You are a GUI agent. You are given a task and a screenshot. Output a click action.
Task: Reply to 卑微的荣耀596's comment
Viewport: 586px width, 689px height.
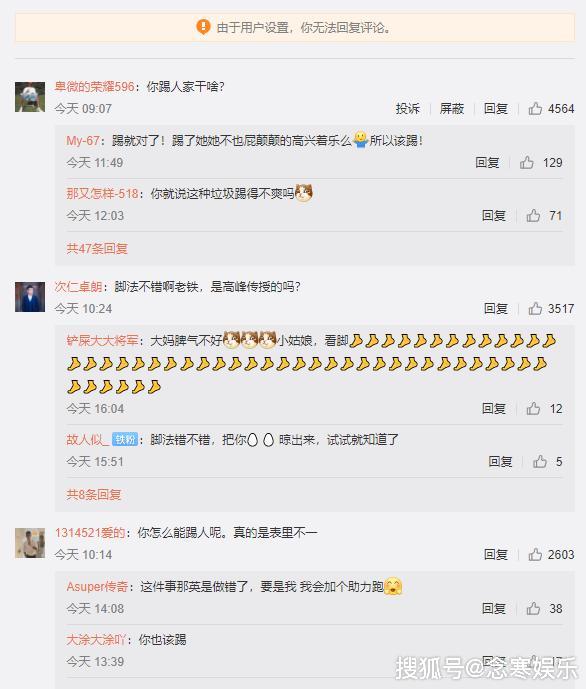pyautogui.click(x=496, y=109)
